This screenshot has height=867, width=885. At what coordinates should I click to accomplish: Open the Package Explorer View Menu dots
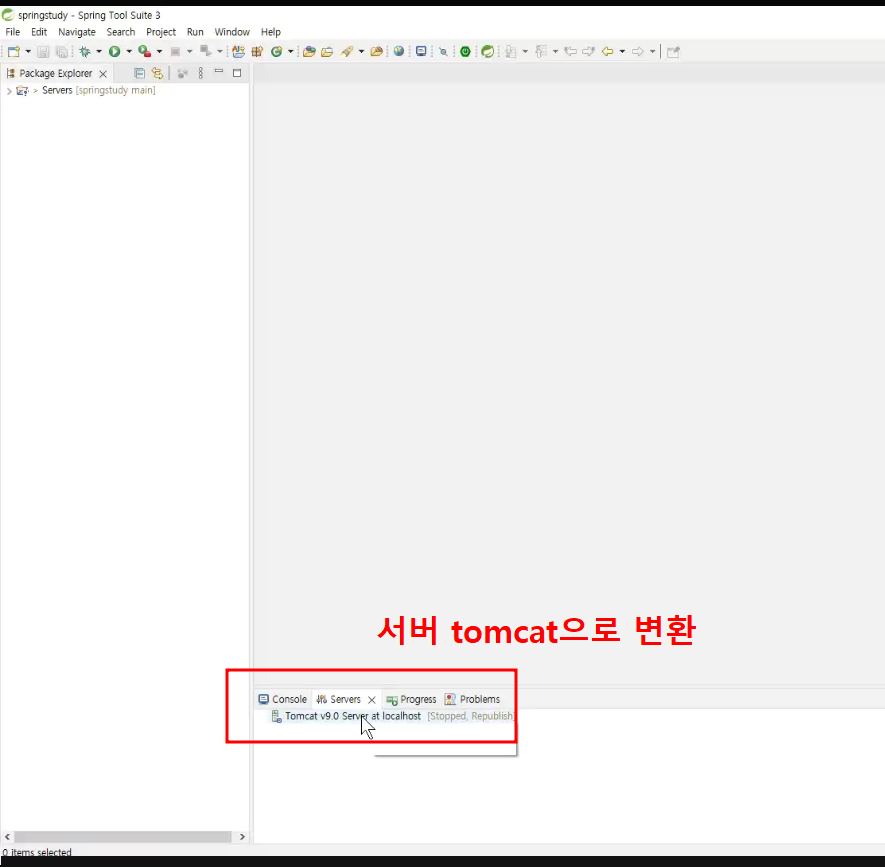[x=200, y=73]
